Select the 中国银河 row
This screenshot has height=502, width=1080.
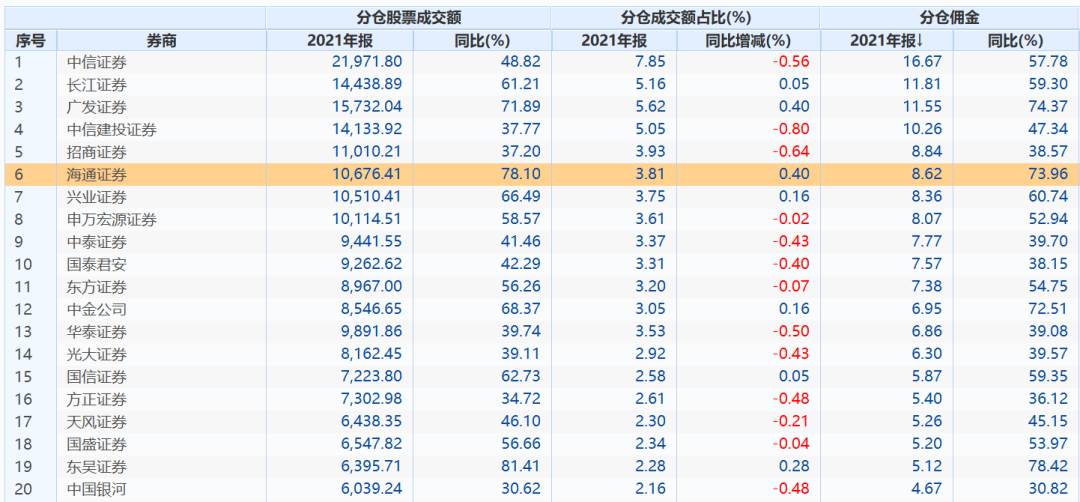[540, 490]
